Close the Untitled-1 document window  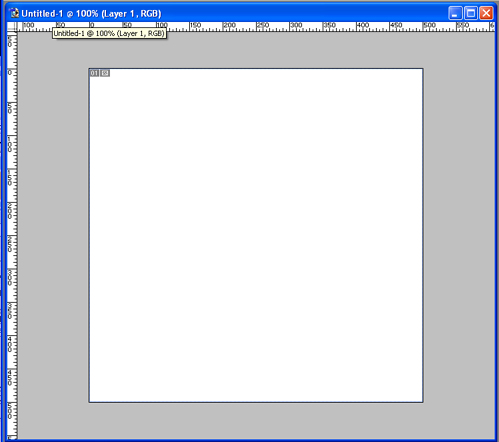tap(486, 13)
